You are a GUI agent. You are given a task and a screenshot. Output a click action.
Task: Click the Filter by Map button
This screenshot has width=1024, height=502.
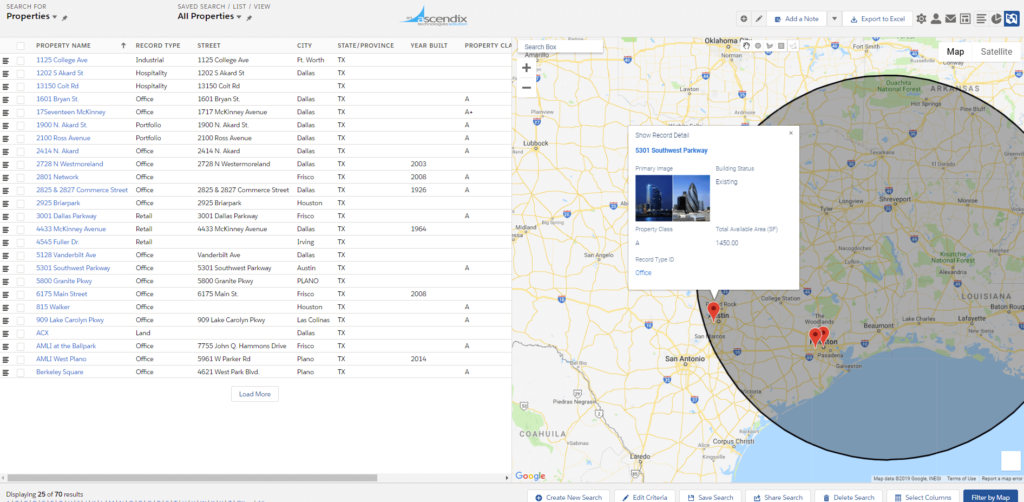click(990, 497)
